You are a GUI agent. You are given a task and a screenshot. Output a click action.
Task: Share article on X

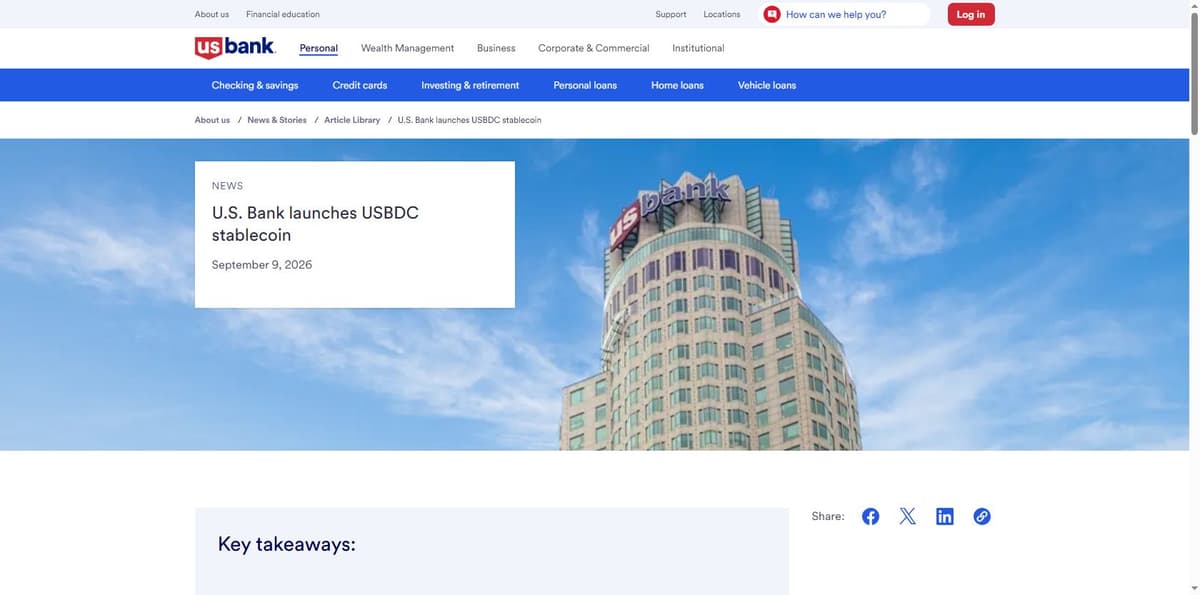pyautogui.click(x=907, y=517)
